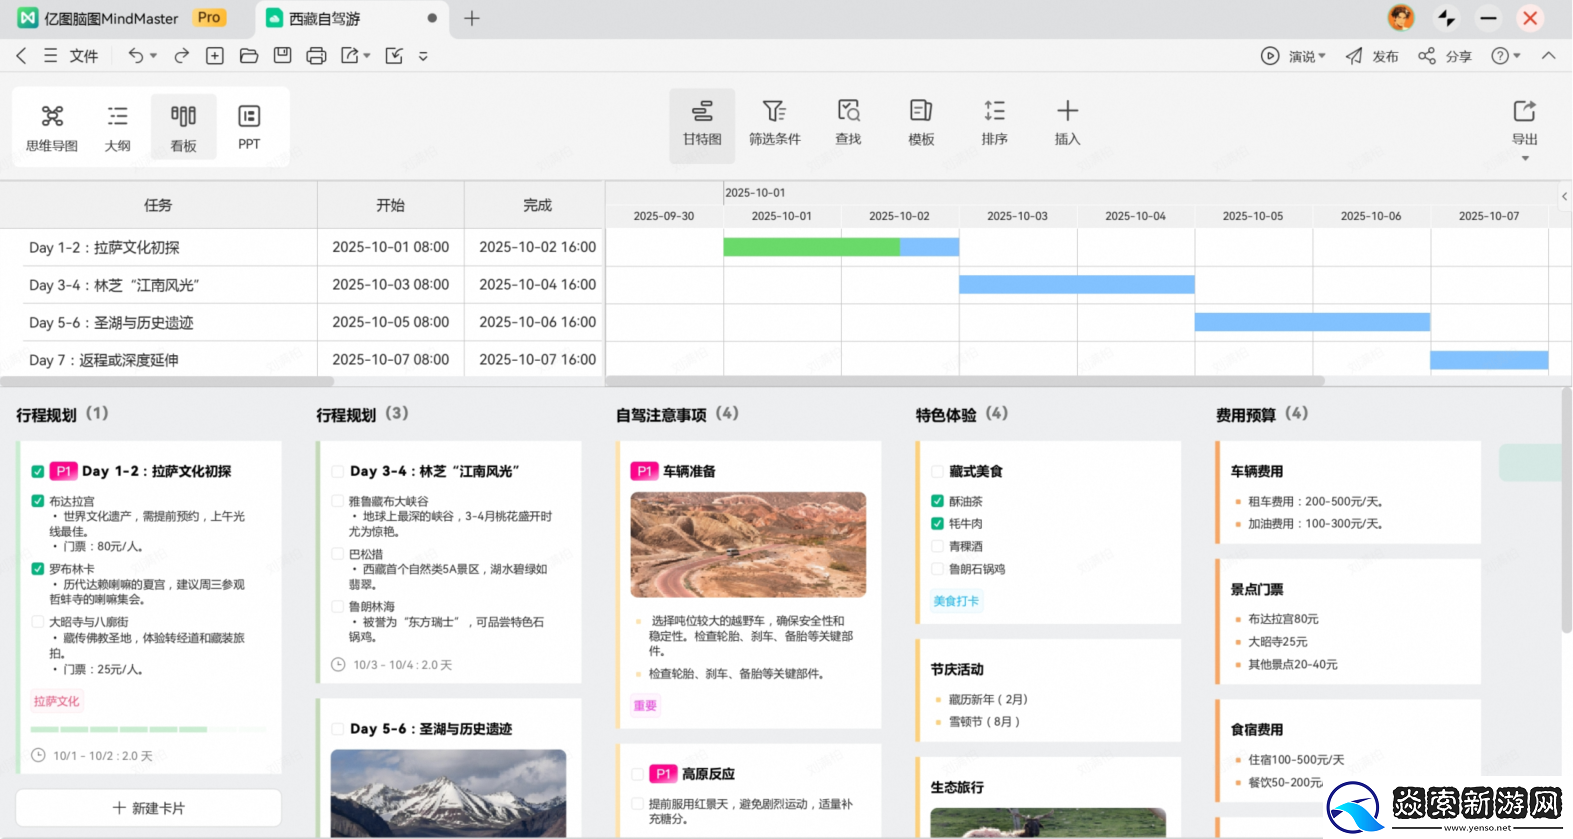Switch to PPT view mode
This screenshot has height=839, width=1573.
(x=249, y=127)
